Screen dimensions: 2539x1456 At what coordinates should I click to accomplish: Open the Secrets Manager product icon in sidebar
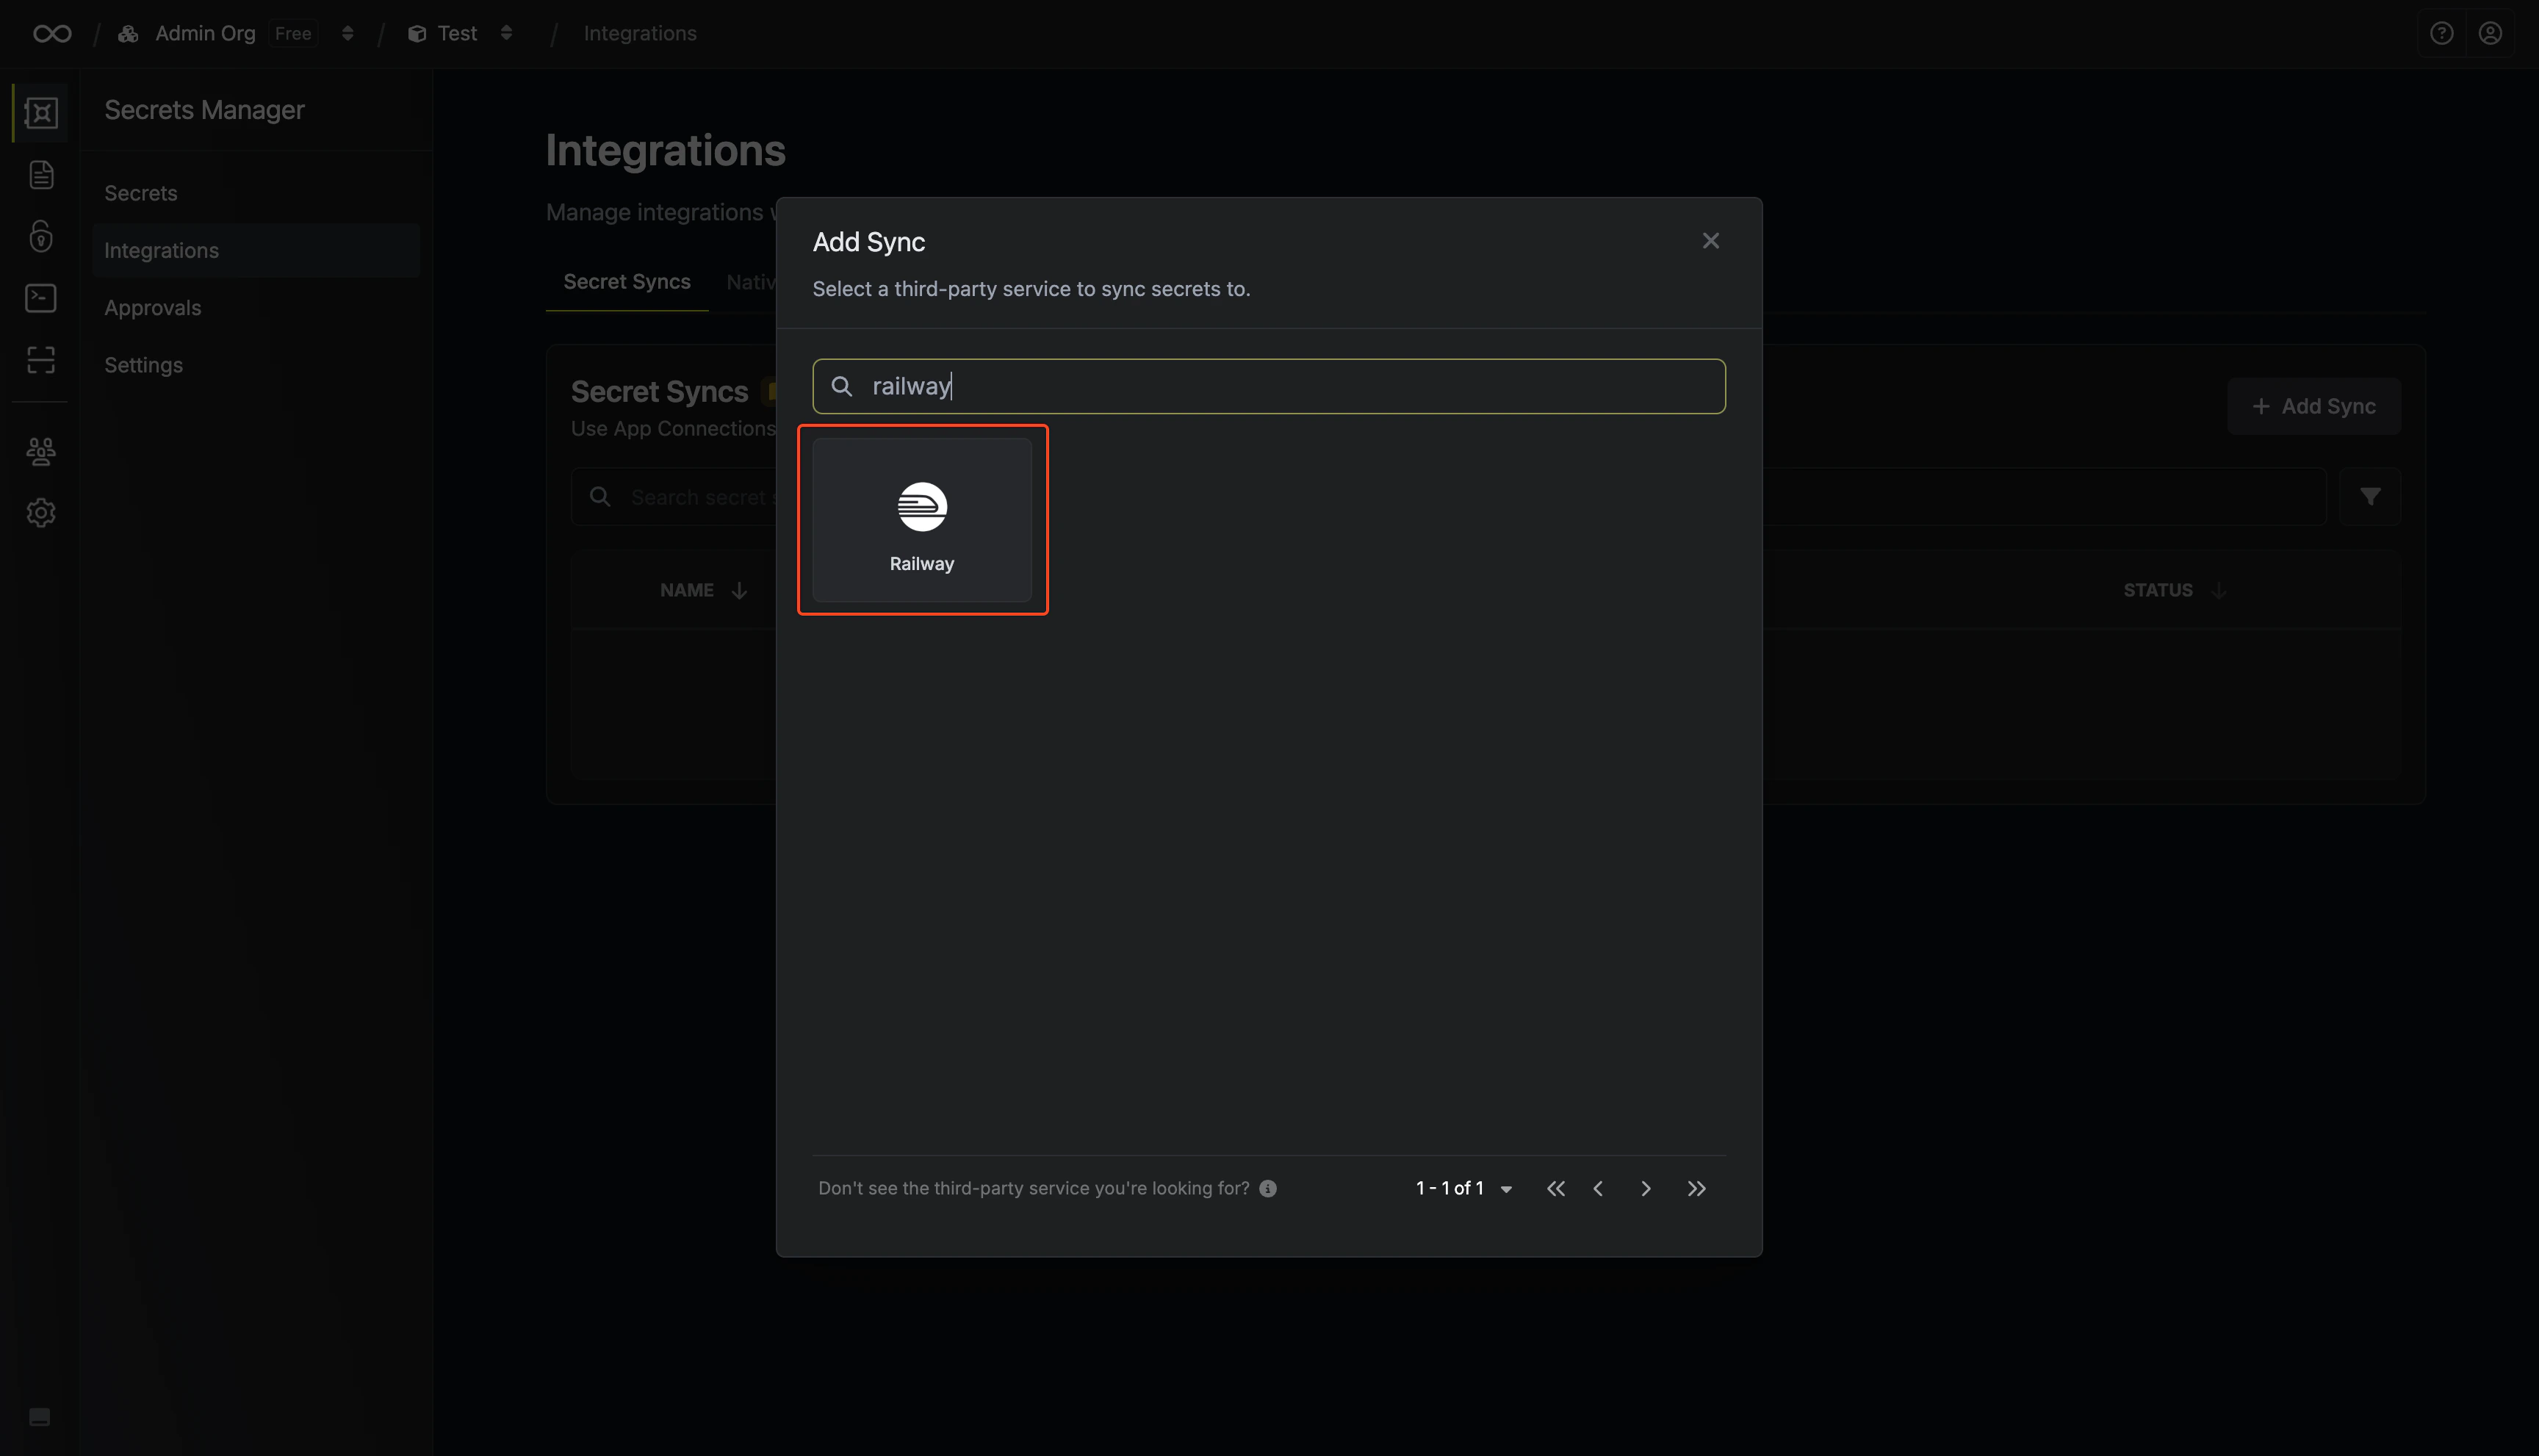tap(41, 113)
